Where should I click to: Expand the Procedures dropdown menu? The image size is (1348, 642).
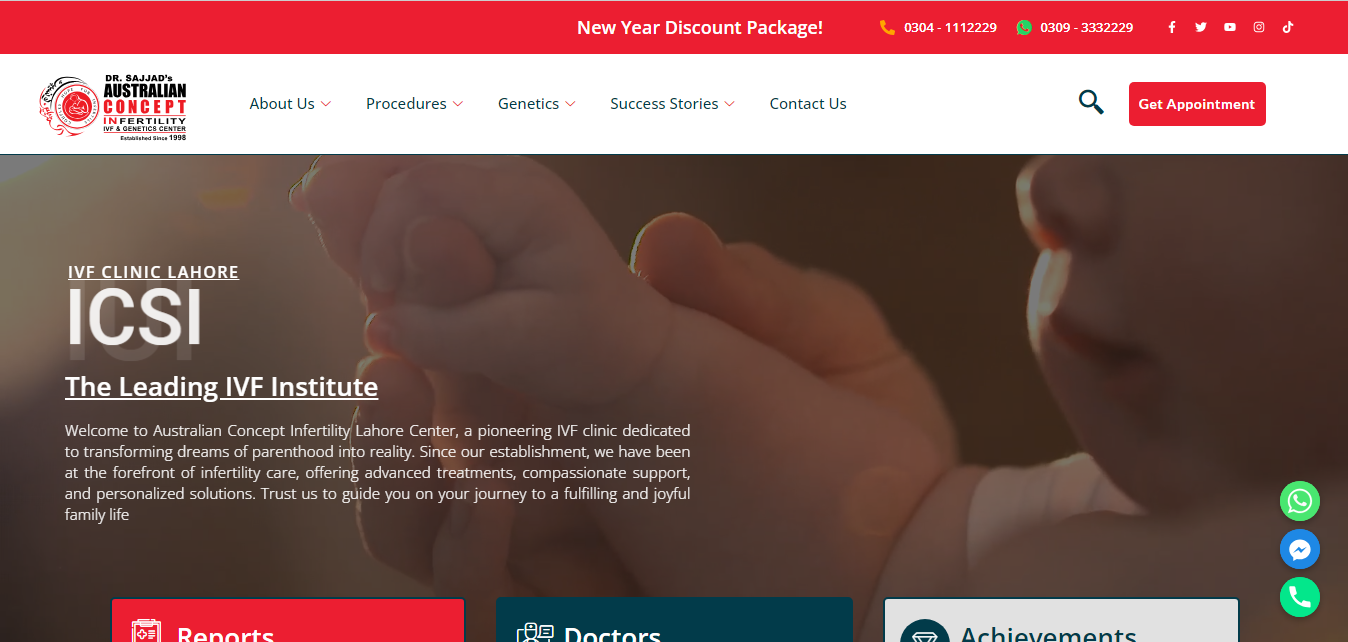414,104
